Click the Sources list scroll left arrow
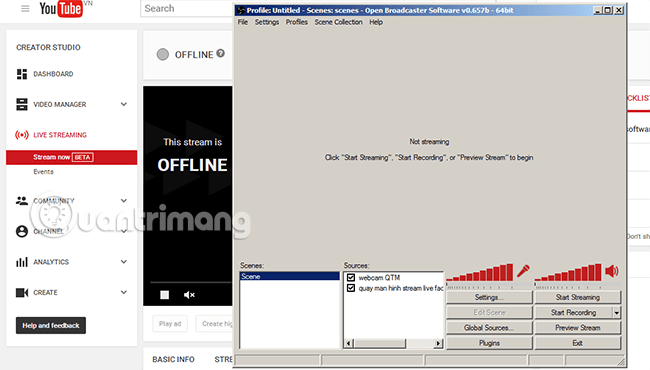Viewport: 650px width, 370px height. pyautogui.click(x=349, y=343)
